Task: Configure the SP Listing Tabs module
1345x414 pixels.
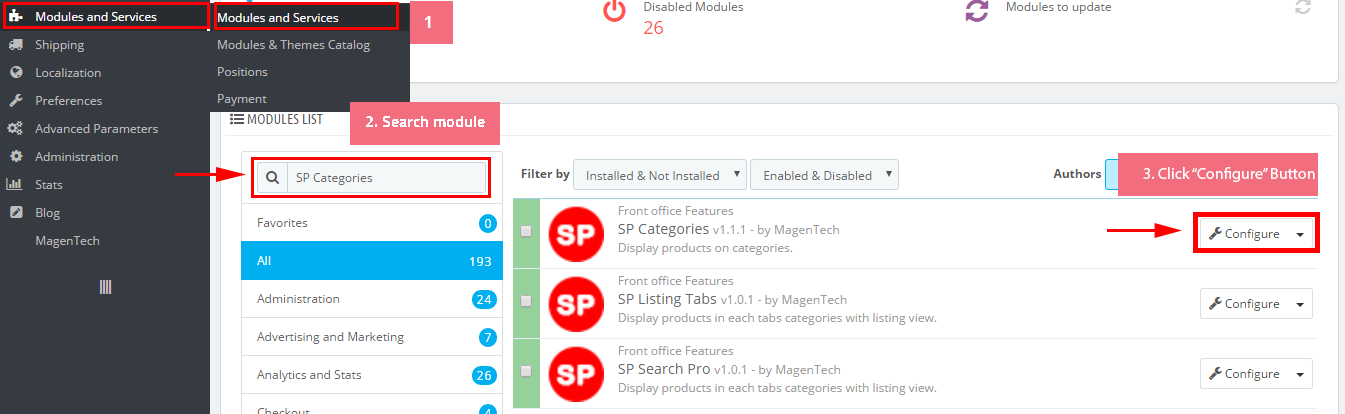Action: pos(1244,304)
